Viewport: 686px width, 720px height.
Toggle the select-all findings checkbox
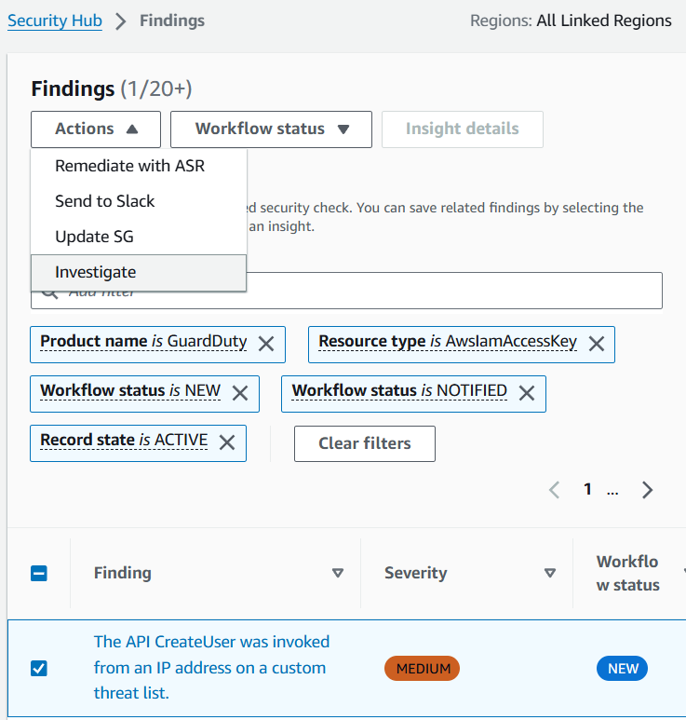click(x=39, y=573)
